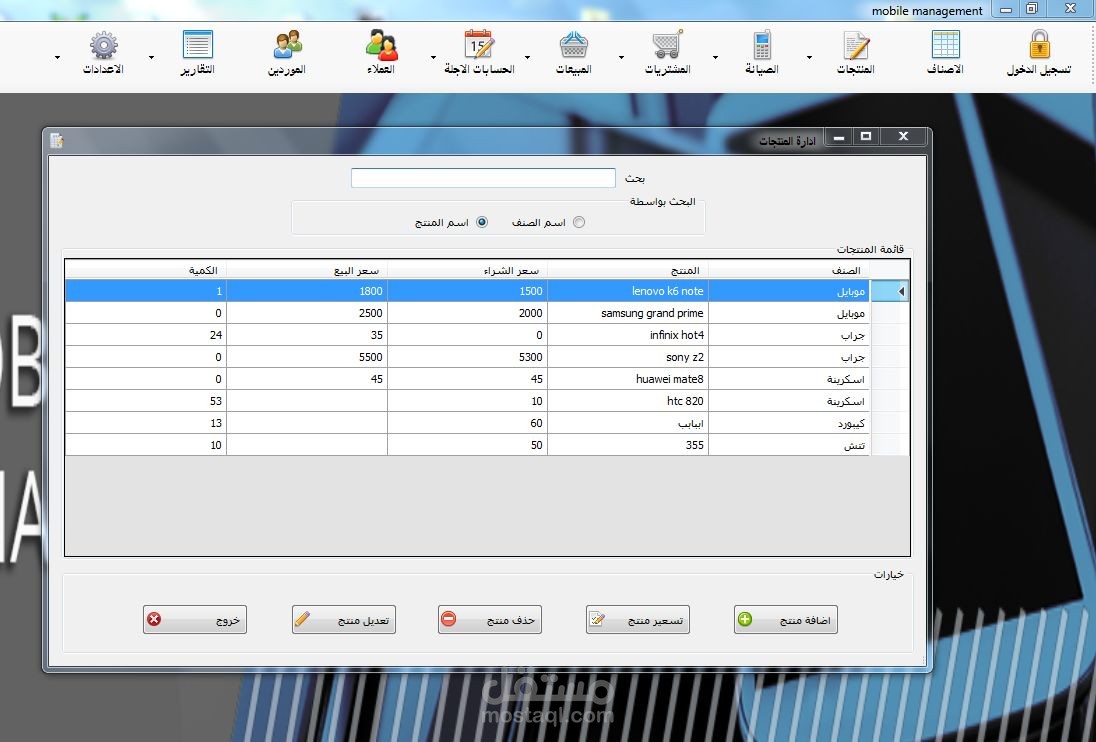Select the huawei mate8 cell
This screenshot has width=1096, height=742.
pyautogui.click(x=628, y=379)
